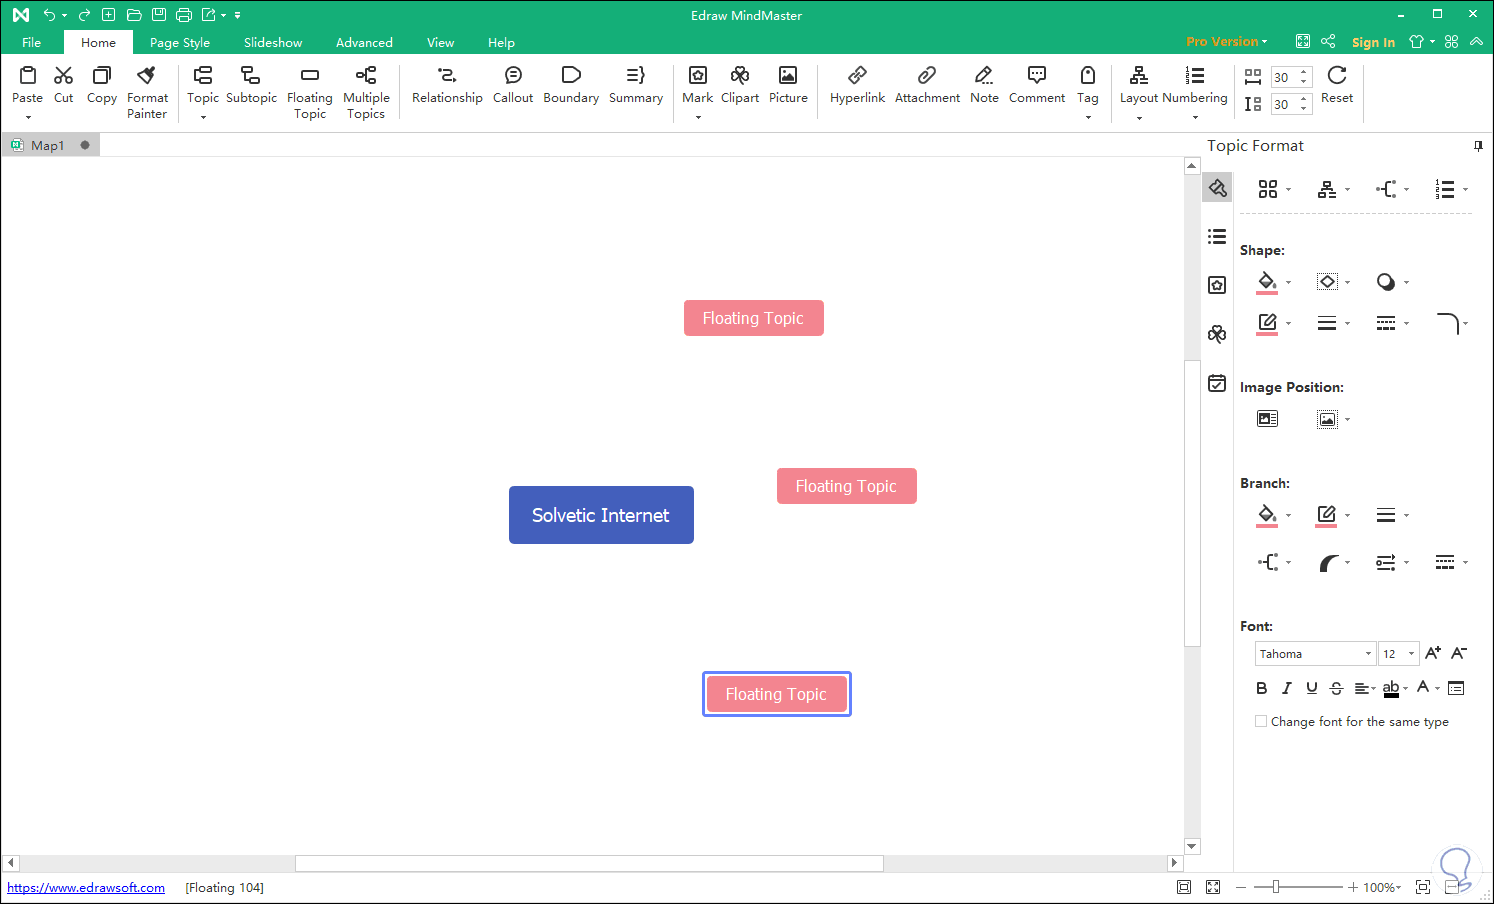Viewport: 1494px width, 904px height.
Task: Save the document from the title bar
Action: [x=159, y=15]
